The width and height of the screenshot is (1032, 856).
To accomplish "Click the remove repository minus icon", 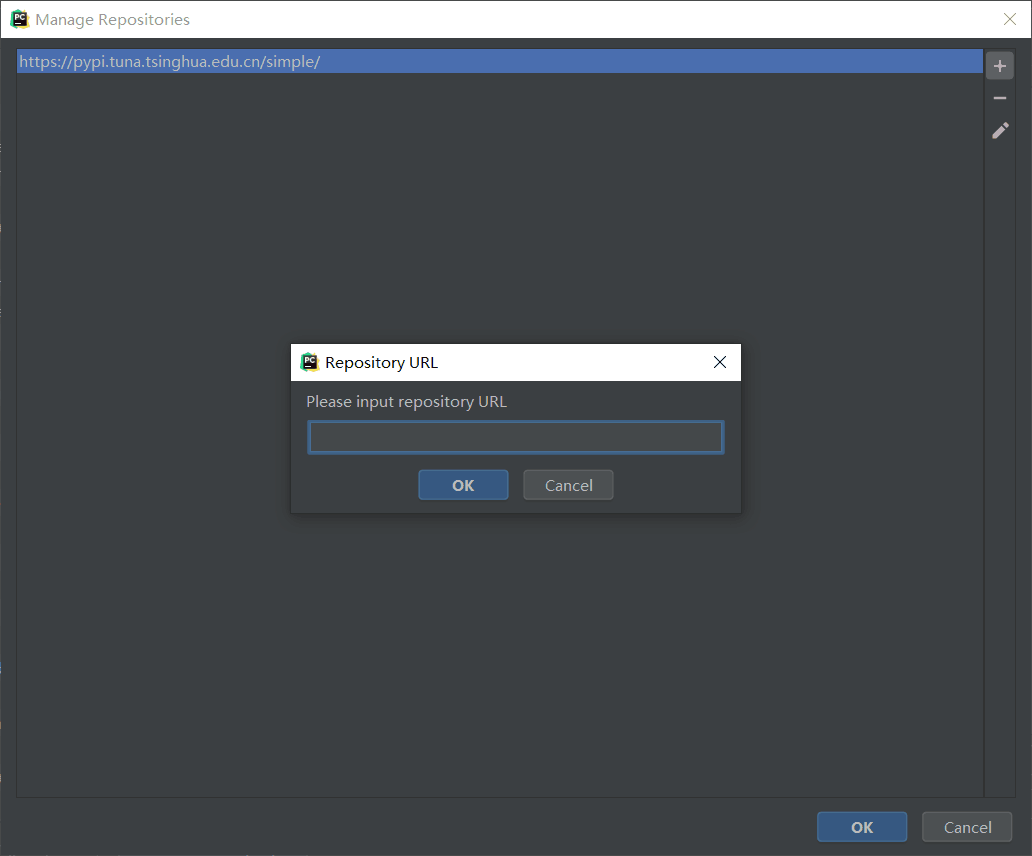I will point(1000,98).
